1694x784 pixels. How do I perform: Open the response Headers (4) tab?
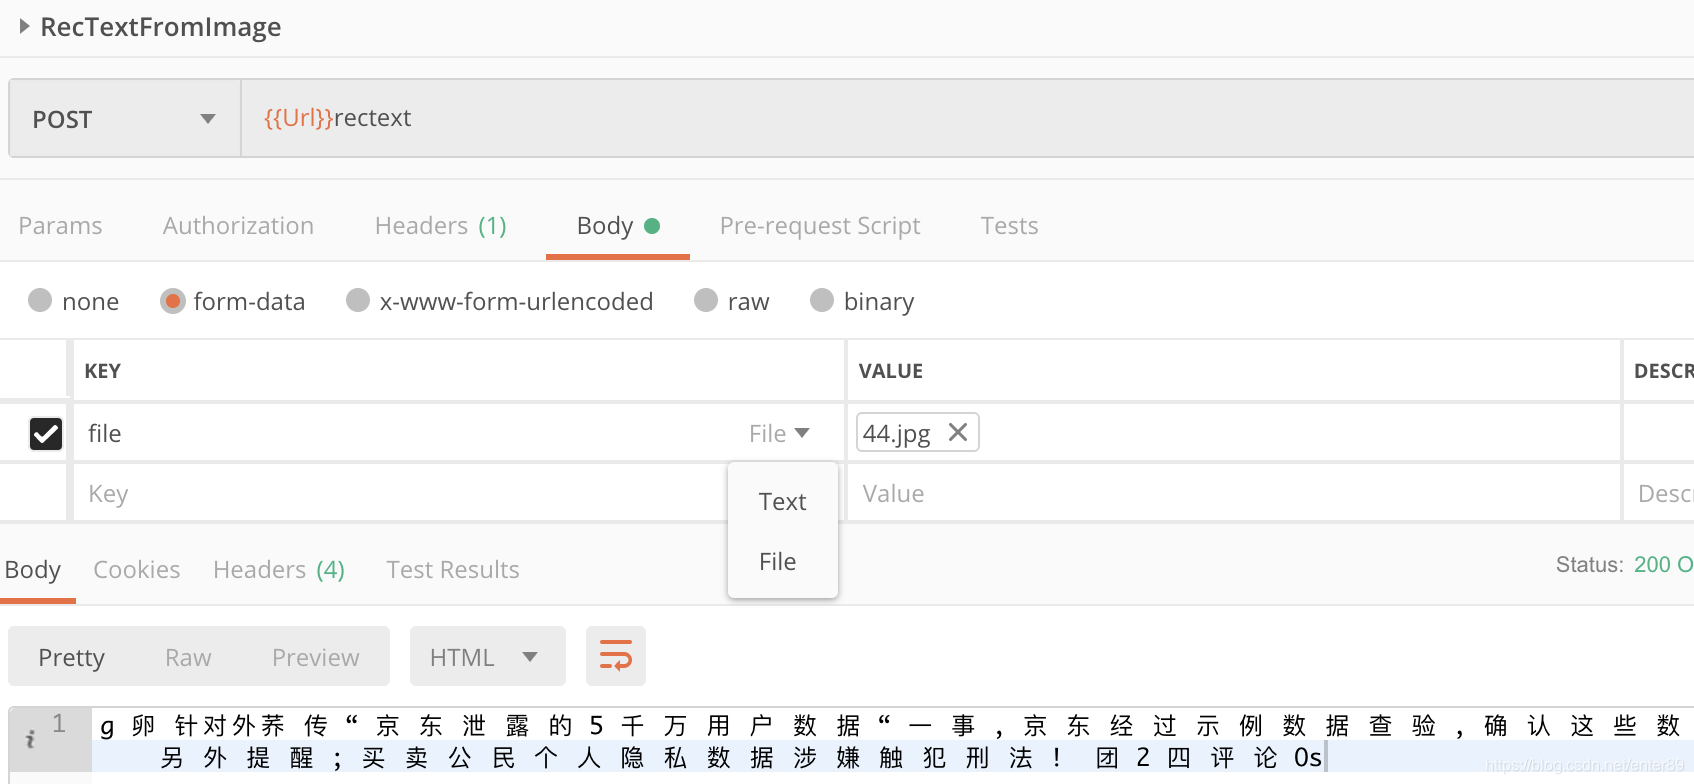click(279, 570)
